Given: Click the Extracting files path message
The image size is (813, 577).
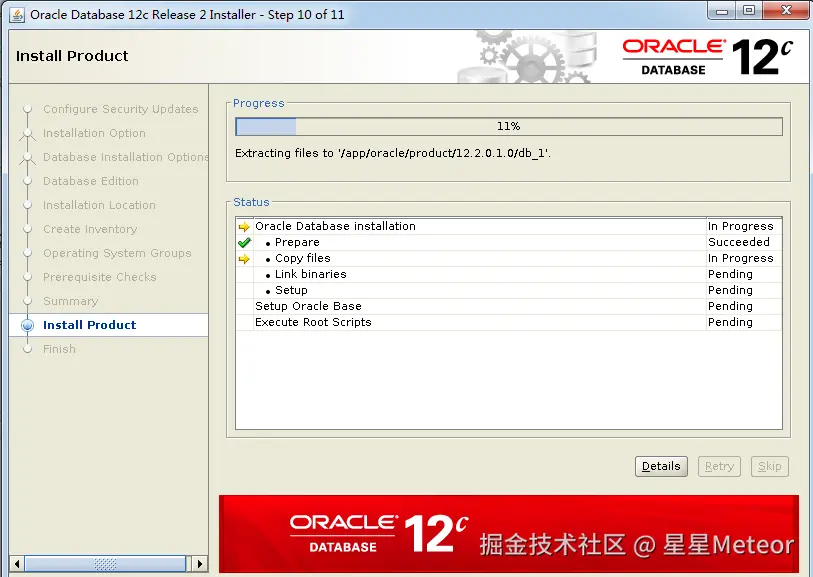Looking at the screenshot, I should point(393,153).
